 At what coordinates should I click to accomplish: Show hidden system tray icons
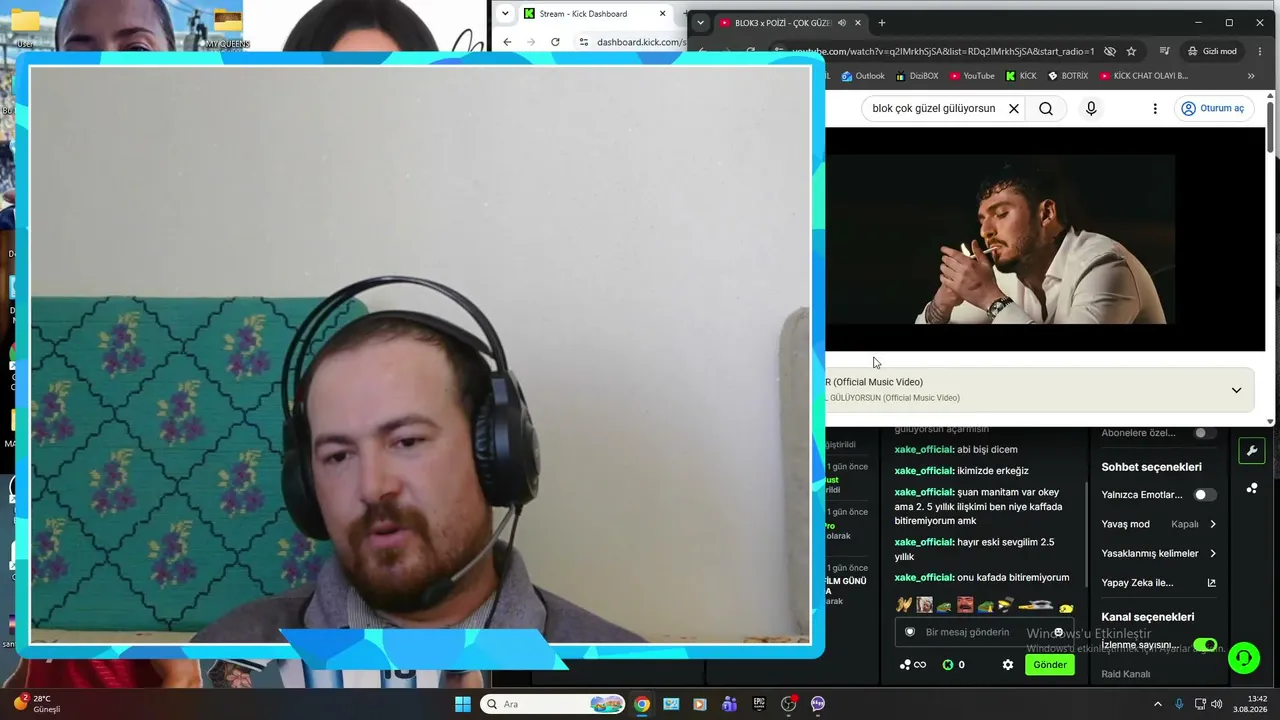(x=1158, y=704)
